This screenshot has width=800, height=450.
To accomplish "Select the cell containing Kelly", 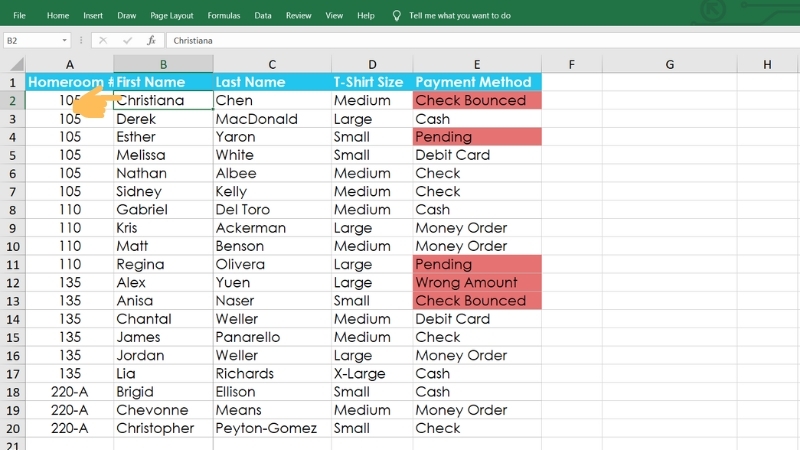I will (x=272, y=191).
